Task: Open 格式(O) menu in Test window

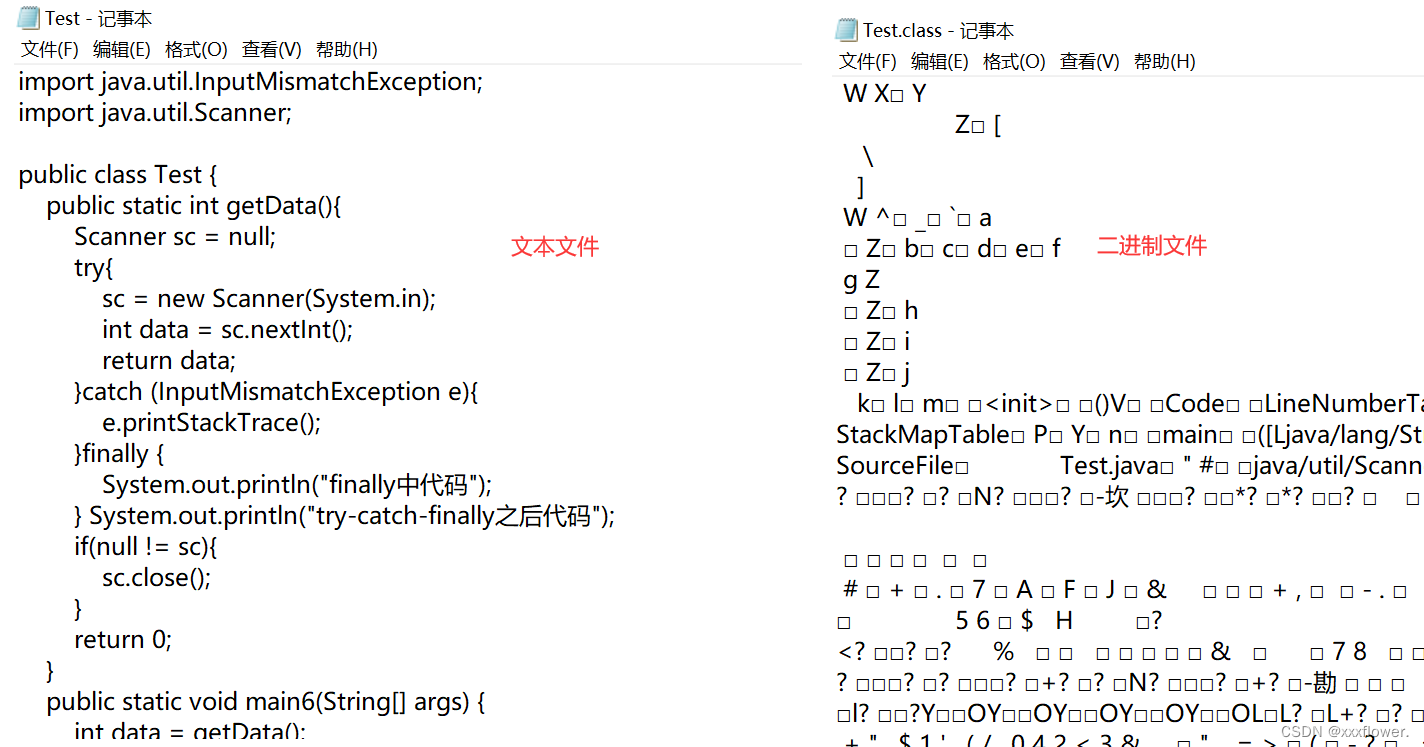Action: pos(196,49)
